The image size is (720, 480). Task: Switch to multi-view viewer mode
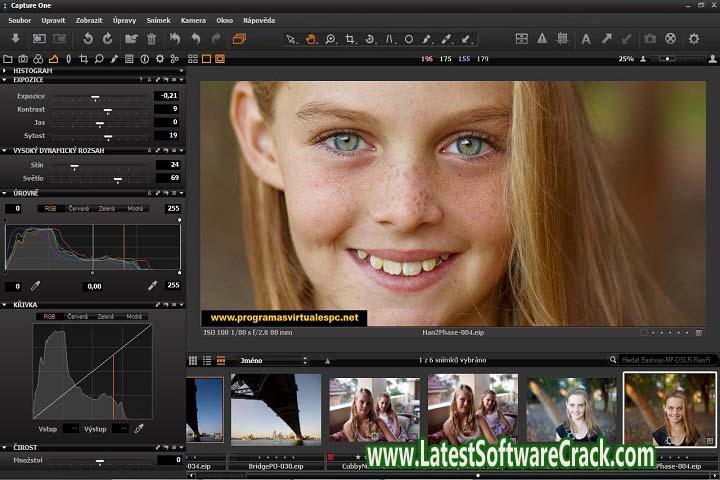[192, 59]
